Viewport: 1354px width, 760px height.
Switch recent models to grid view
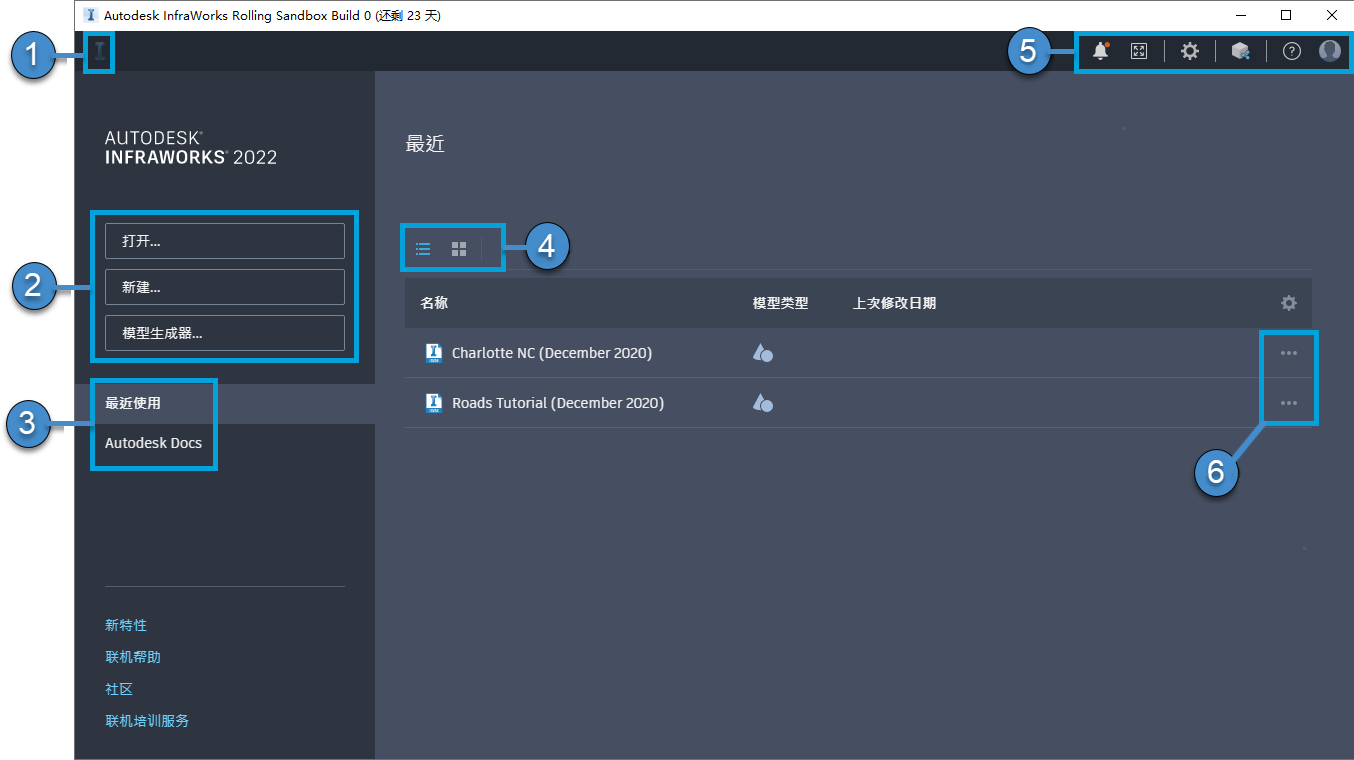point(458,248)
